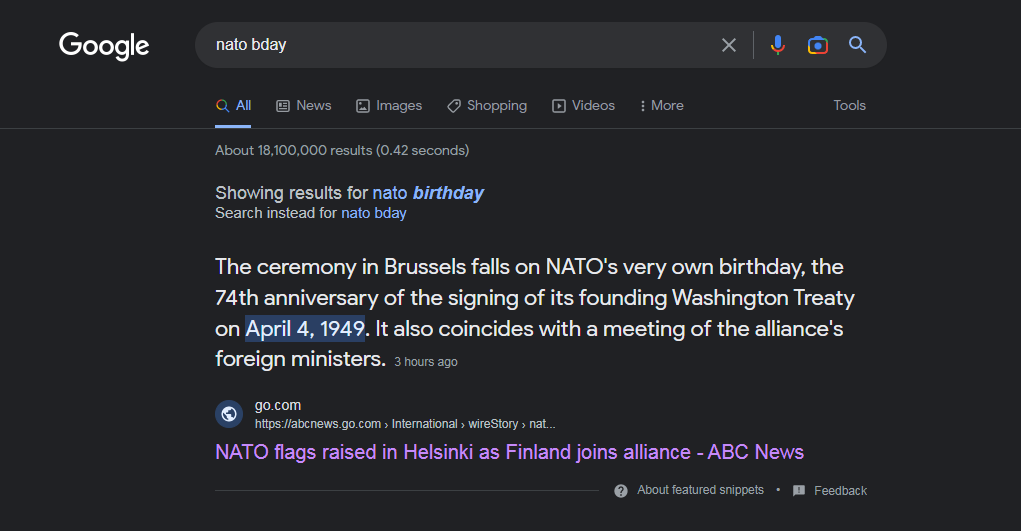Click the feedback flag icon

tap(799, 491)
